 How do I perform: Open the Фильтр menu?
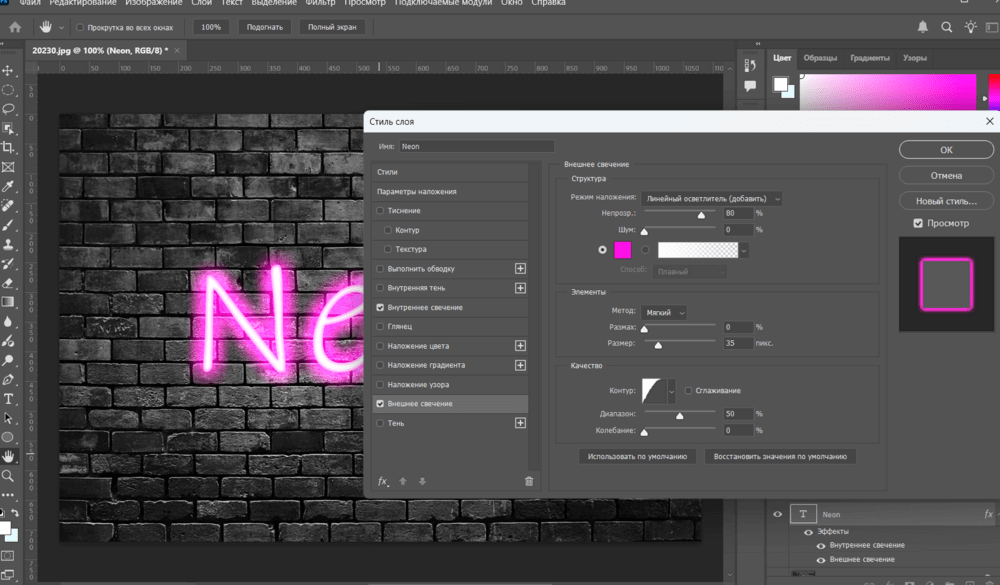click(319, 3)
